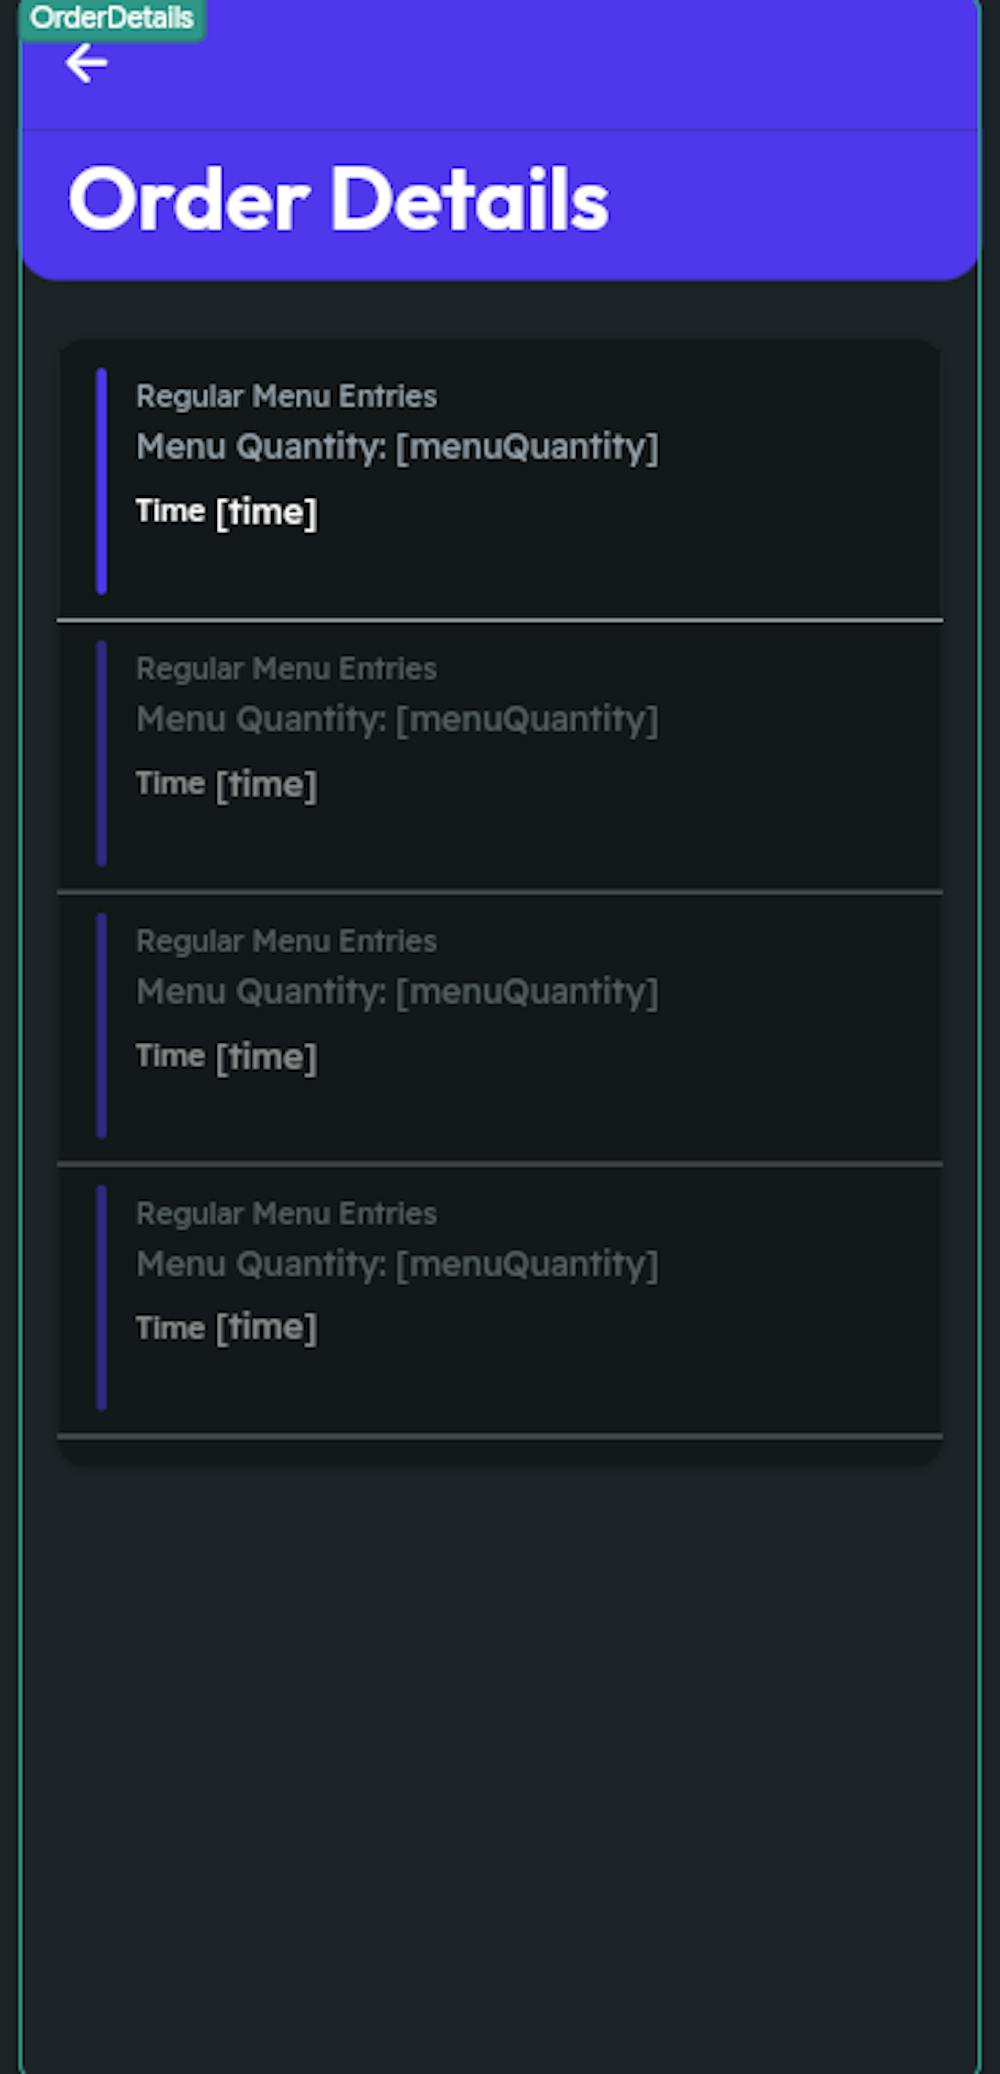Click Menu Quantity text on fourth order

point(398,1263)
